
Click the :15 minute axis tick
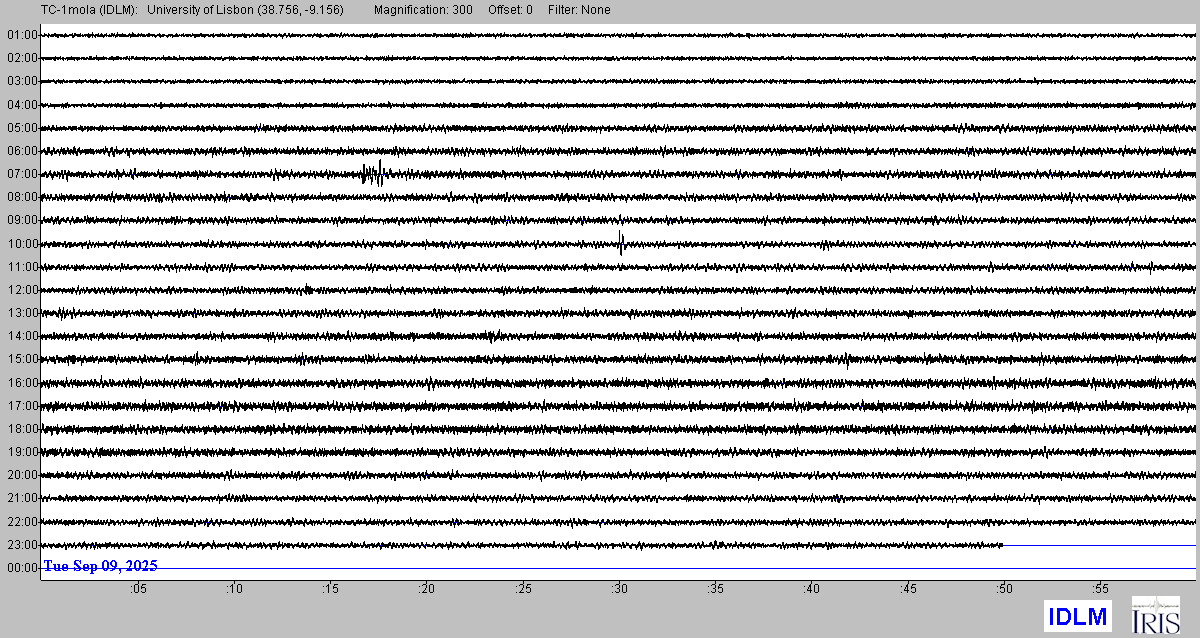tap(330, 589)
